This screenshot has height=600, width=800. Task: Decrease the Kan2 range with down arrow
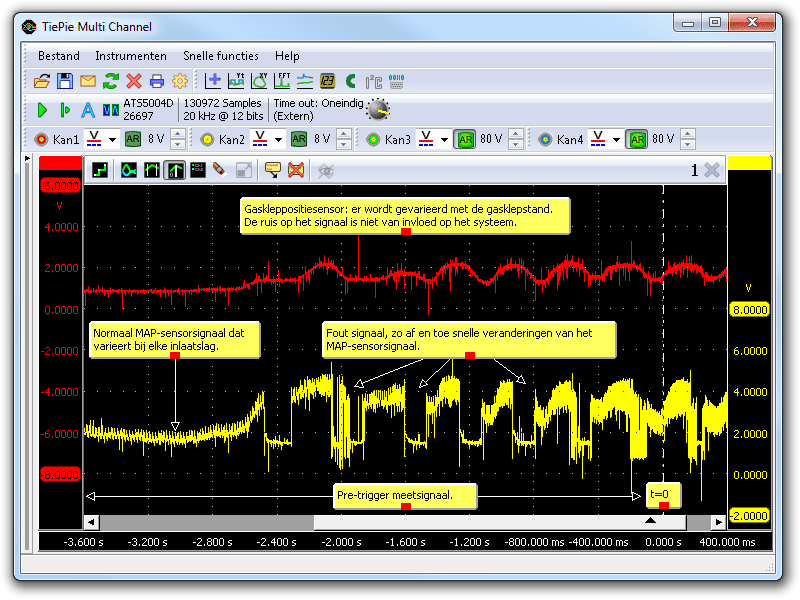point(344,144)
